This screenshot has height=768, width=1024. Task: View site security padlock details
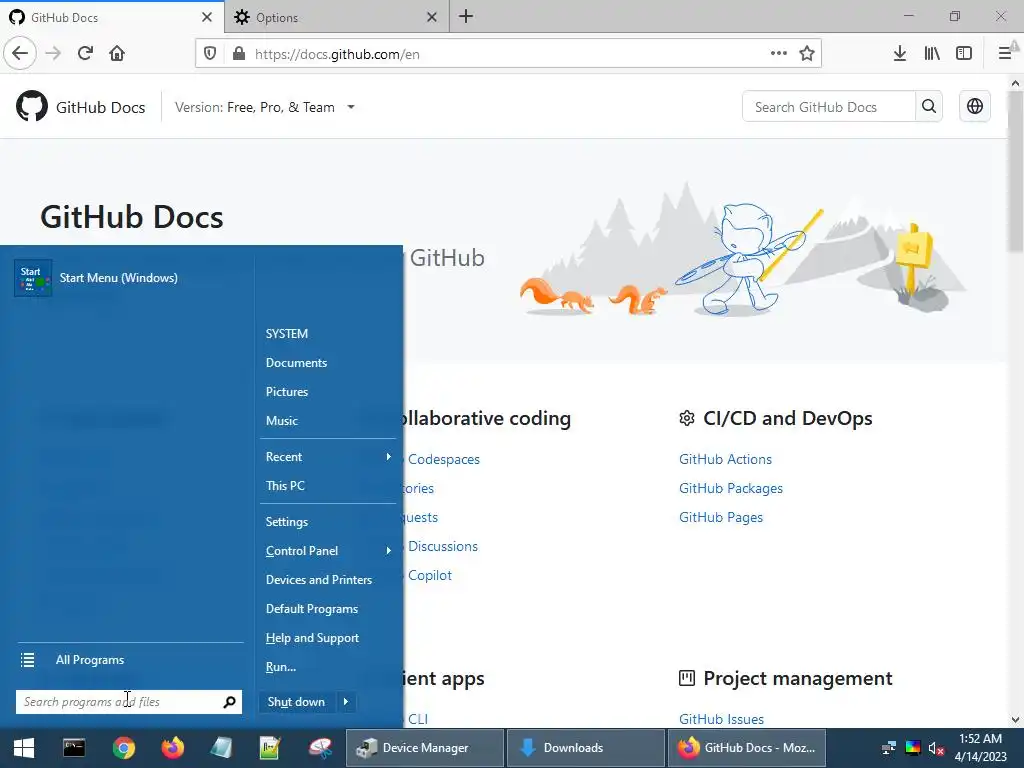pyautogui.click(x=239, y=54)
